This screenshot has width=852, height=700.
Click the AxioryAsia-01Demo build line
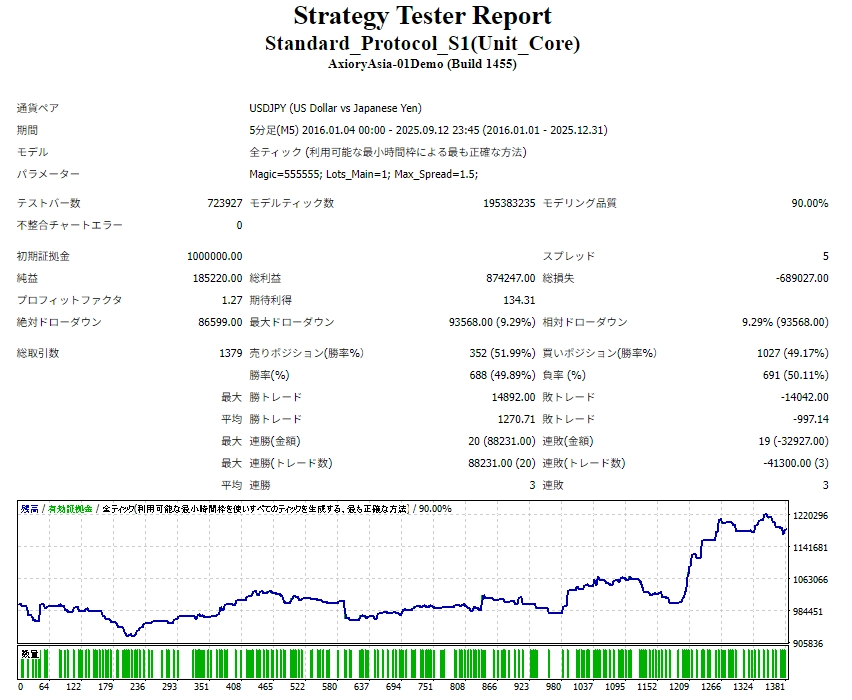[x=422, y=65]
